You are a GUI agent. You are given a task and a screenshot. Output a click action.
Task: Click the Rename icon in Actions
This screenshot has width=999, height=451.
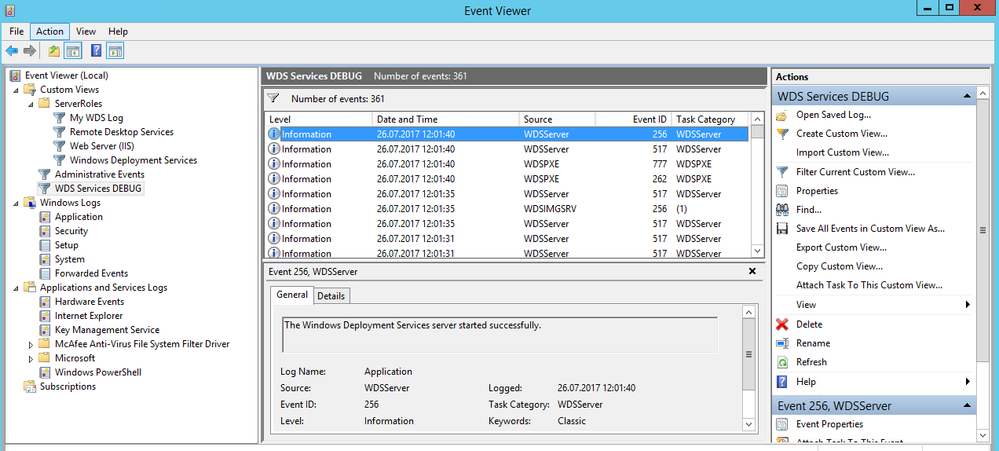[782, 343]
